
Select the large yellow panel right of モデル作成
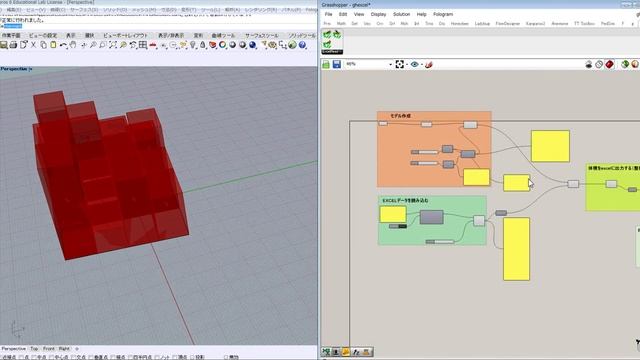click(550, 146)
